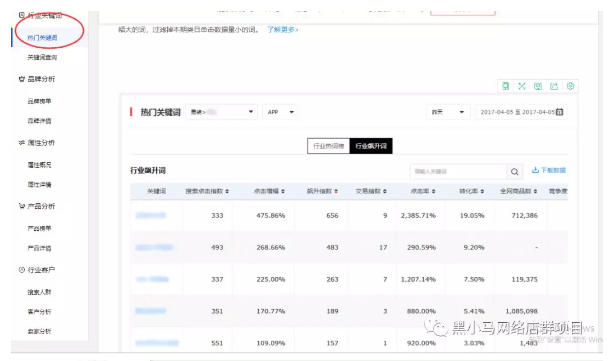
Task: Click the 170.77% click growth cell
Action: pos(271,311)
